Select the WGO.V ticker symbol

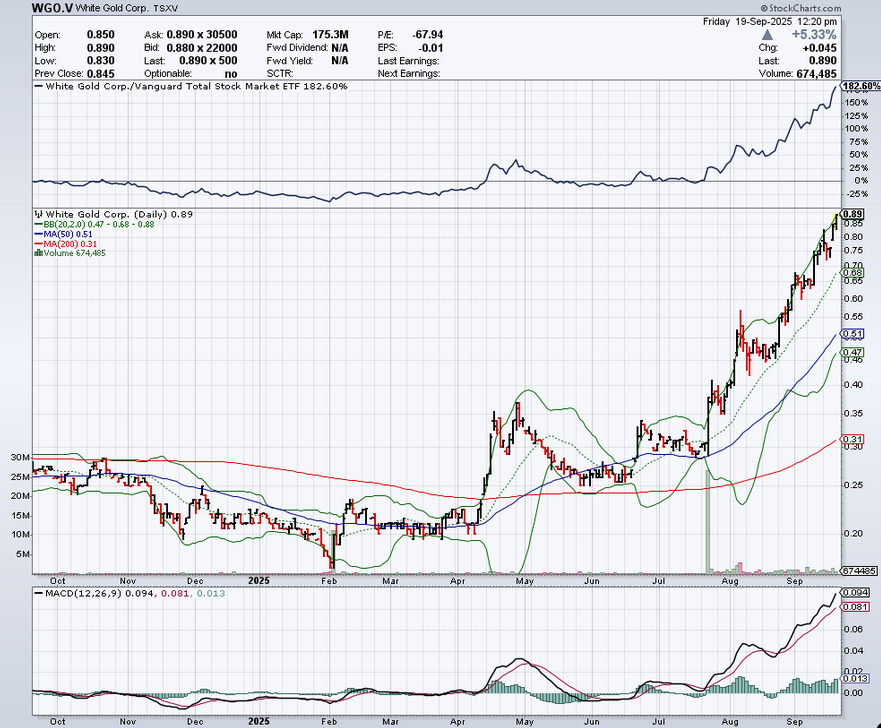[x=24, y=8]
